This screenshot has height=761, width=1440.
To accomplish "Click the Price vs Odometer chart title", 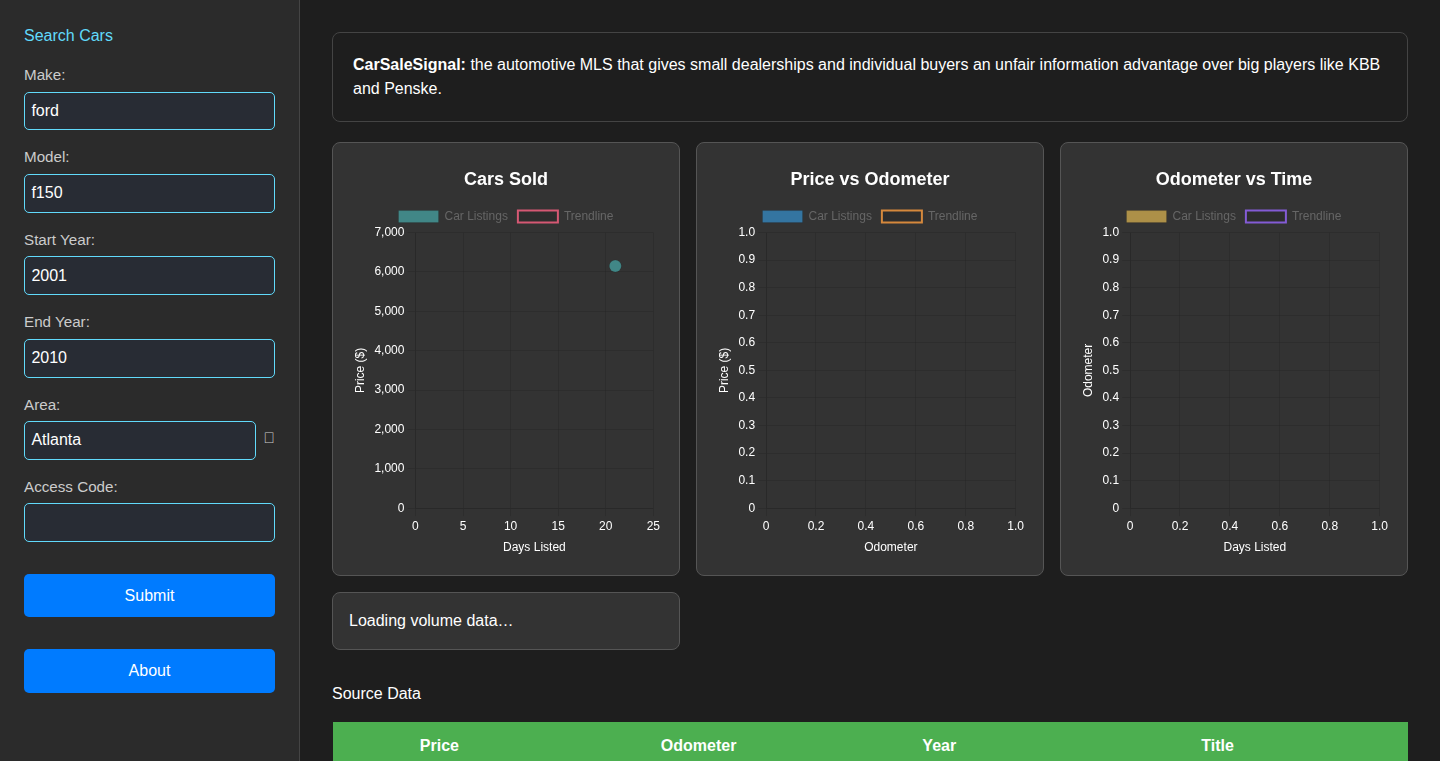I will [x=870, y=179].
